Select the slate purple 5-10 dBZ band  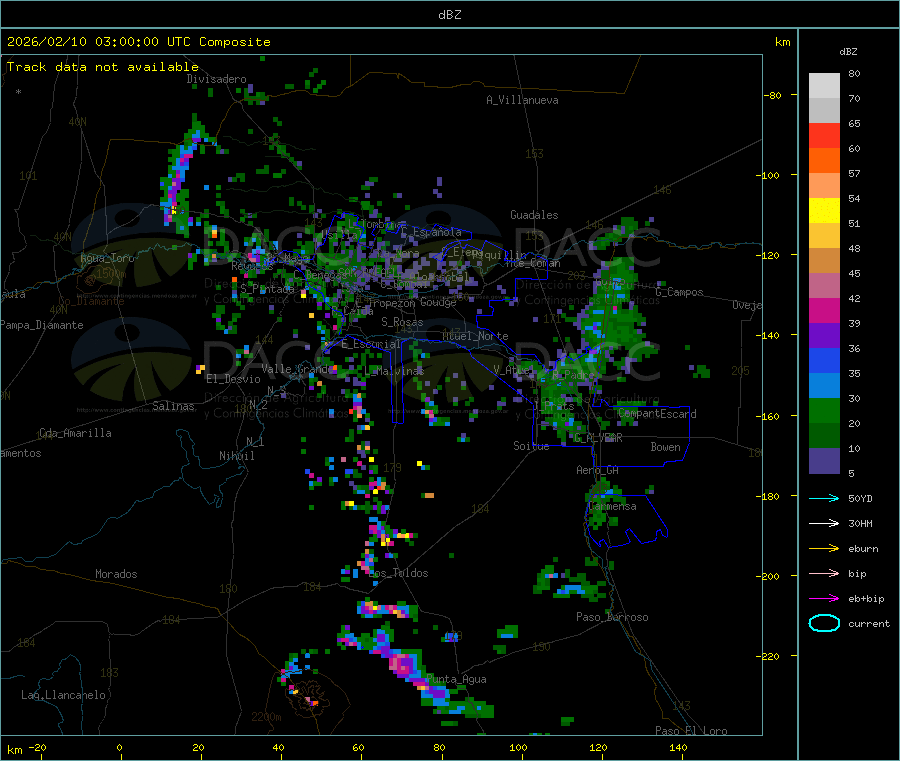point(824,461)
